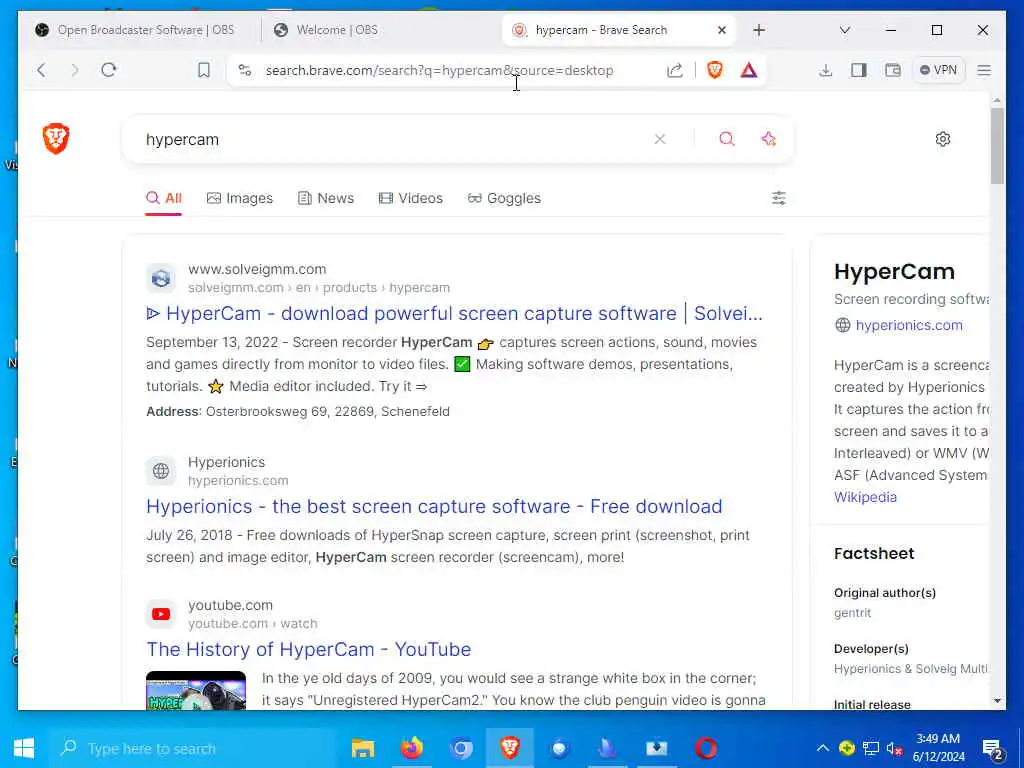Image resolution: width=1024 pixels, height=768 pixels.
Task: Click the solveigmm.com breadcrumb path text
Action: (x=319, y=287)
